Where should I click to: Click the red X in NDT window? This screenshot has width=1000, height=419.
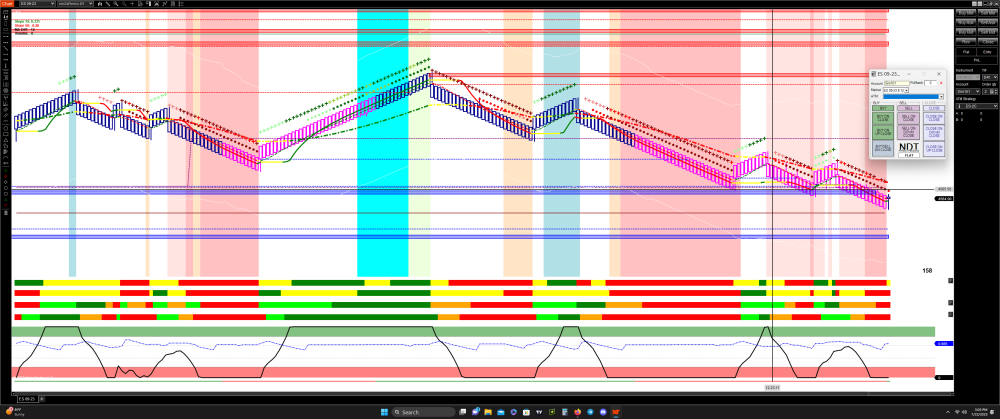click(x=941, y=83)
